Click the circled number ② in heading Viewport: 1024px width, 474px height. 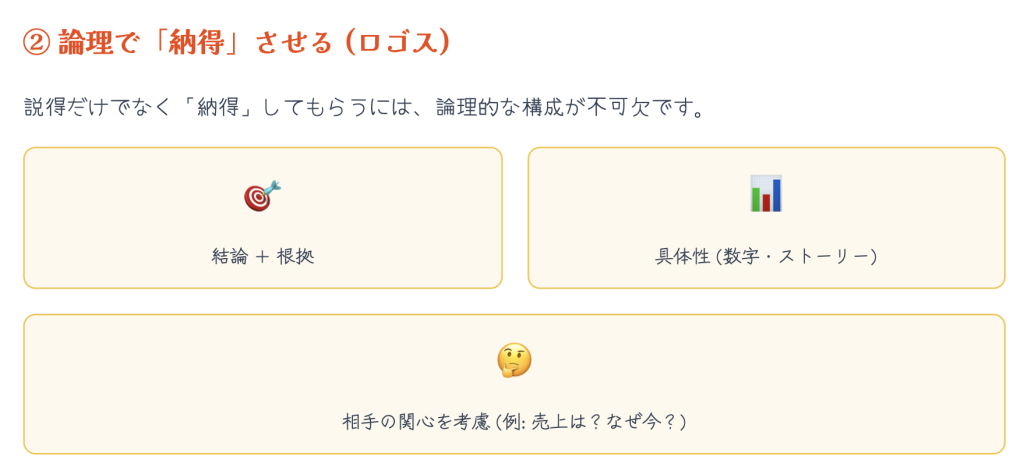coord(37,43)
